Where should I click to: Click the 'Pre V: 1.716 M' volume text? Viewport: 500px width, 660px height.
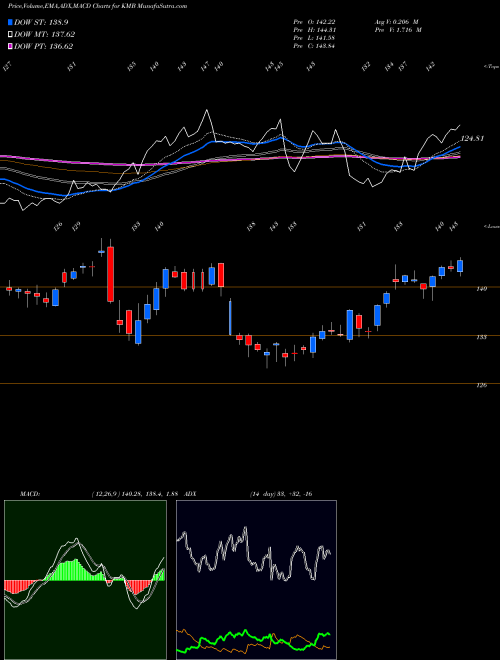coord(398,30)
